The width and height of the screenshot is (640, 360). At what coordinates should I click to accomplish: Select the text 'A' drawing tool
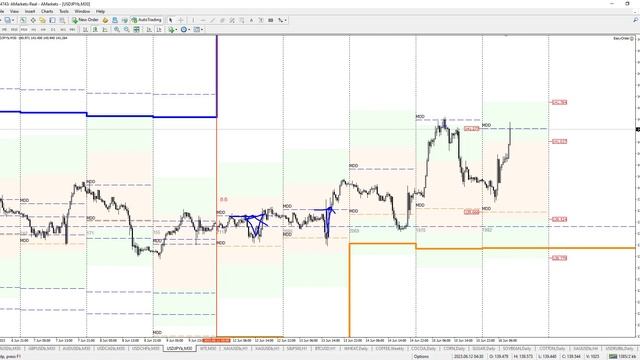251,20
